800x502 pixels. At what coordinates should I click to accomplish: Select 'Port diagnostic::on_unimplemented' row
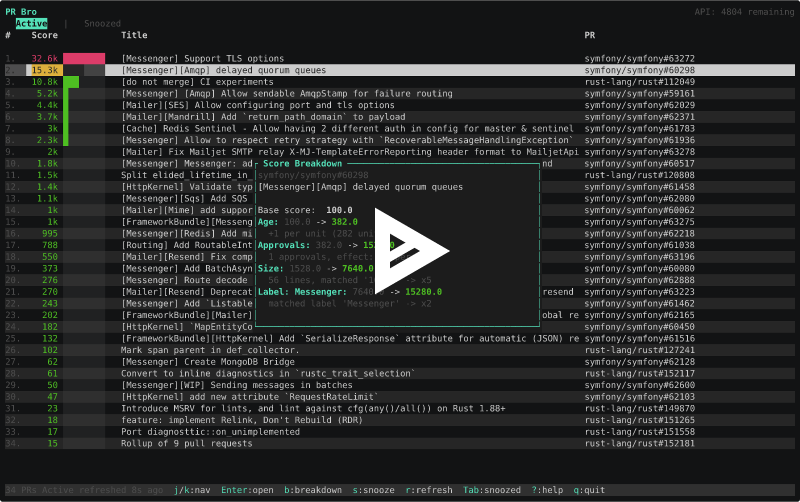[400, 432]
